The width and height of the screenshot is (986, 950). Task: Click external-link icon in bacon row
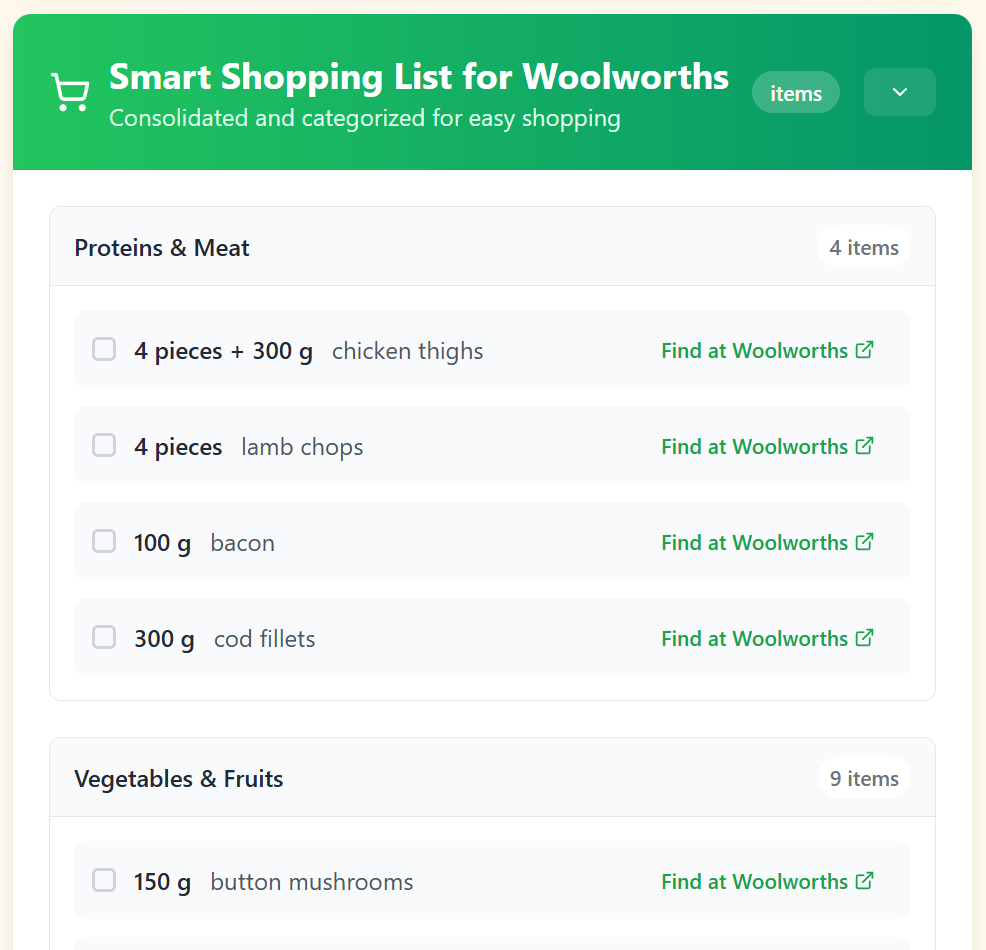865,542
